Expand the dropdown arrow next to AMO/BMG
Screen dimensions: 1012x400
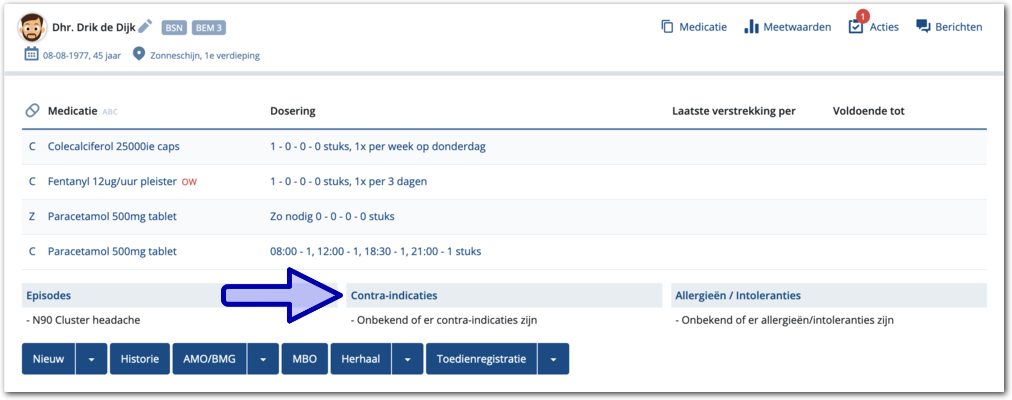point(262,359)
